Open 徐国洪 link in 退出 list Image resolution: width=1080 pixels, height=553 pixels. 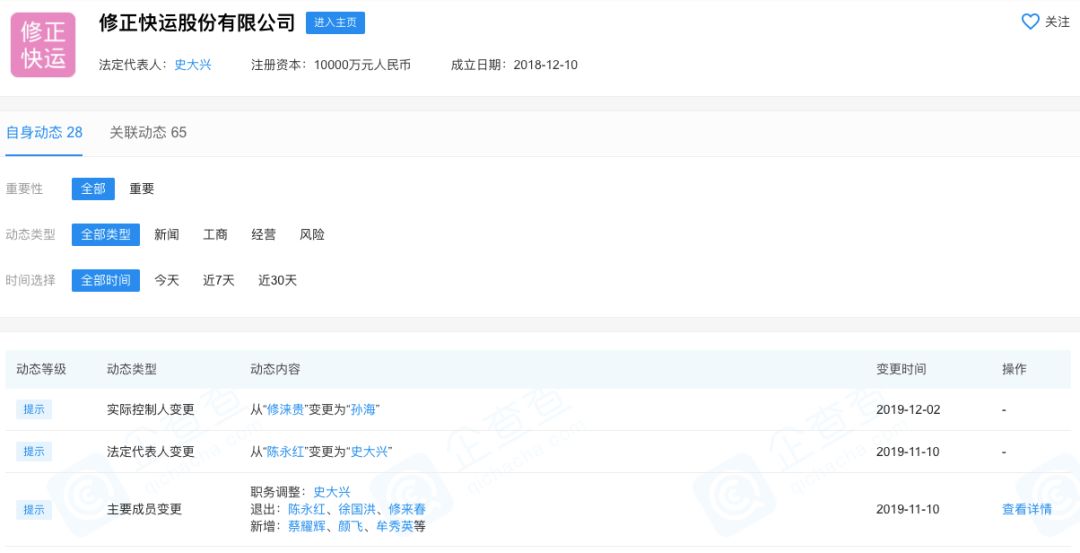(x=356, y=510)
